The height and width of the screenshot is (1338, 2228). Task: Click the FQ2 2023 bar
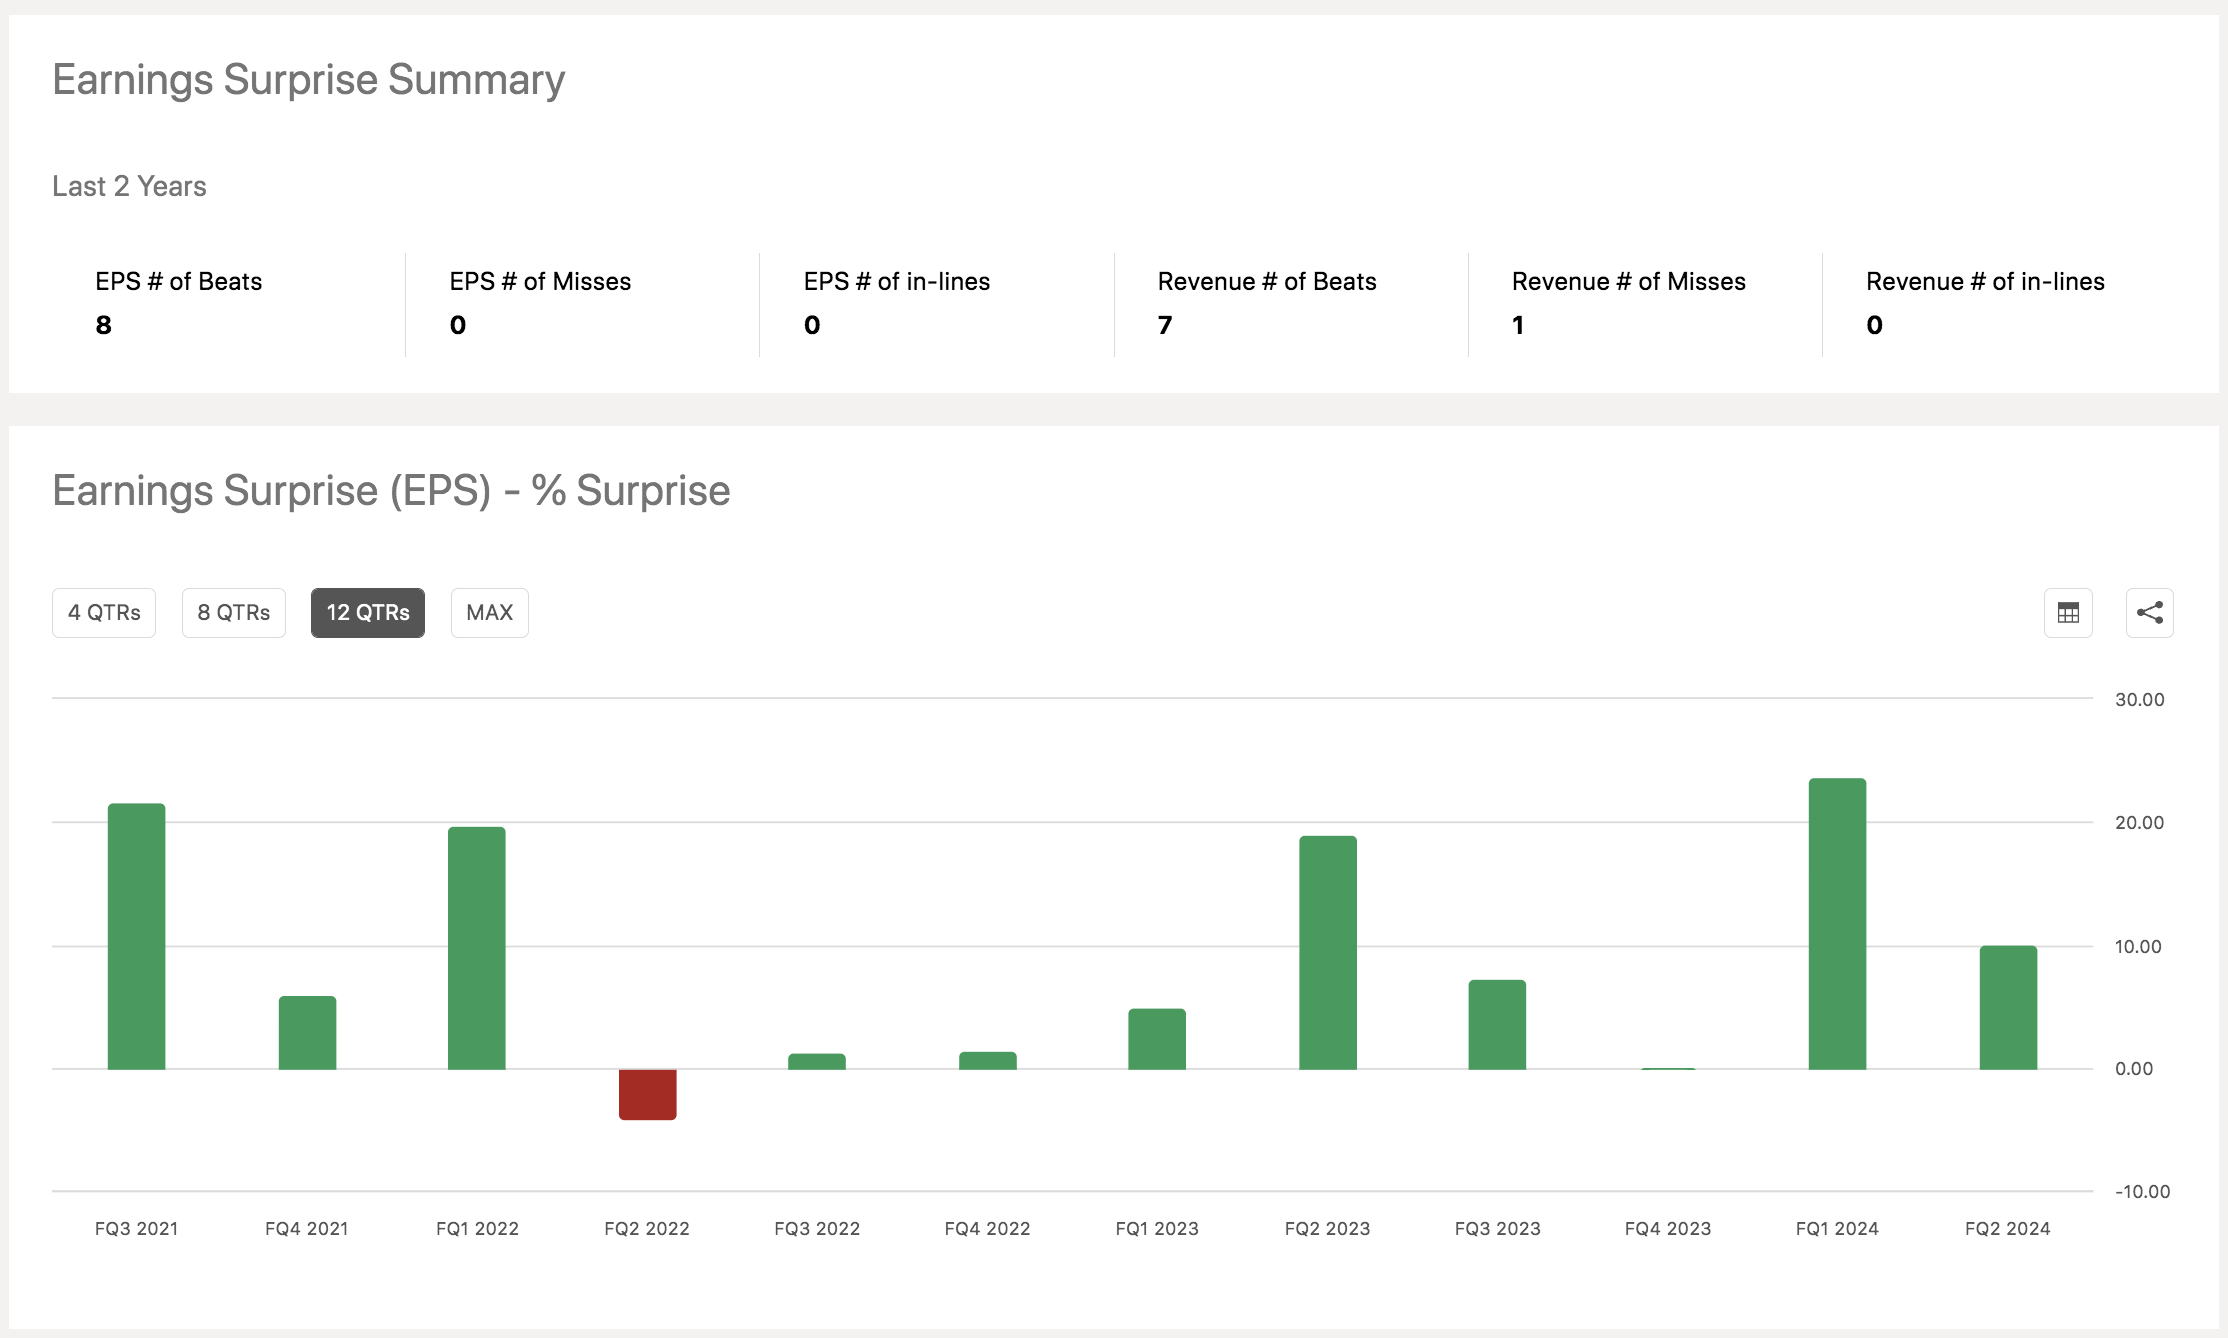pos(1327,952)
